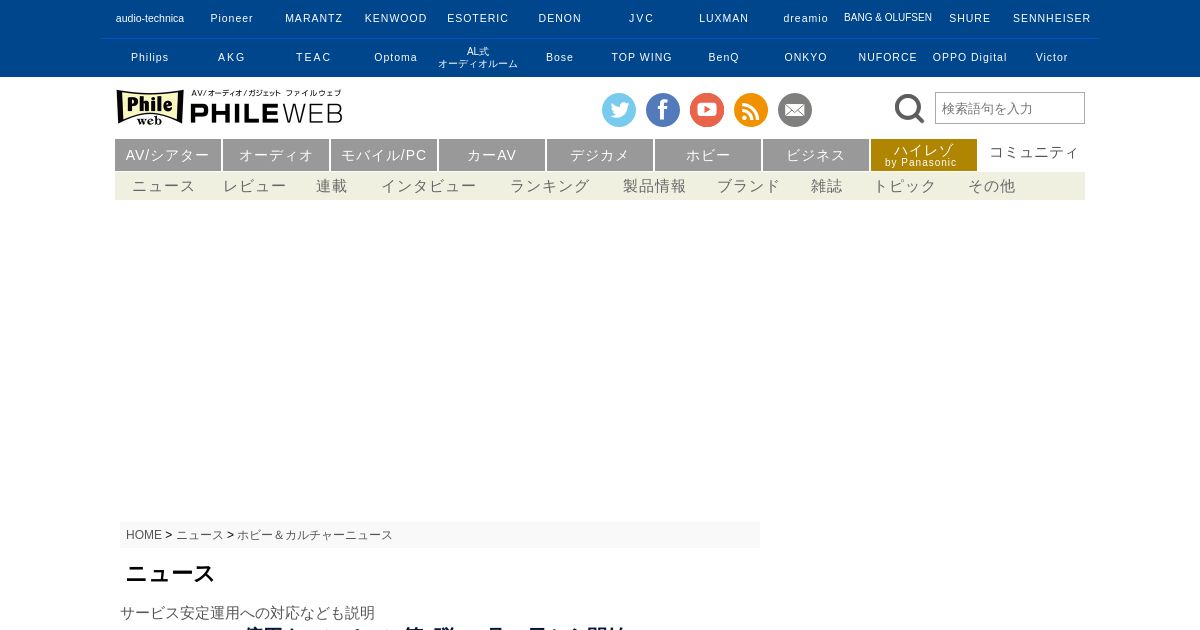Go to DENON brand link
Image resolution: width=1200 pixels, height=630 pixels.
560,18
